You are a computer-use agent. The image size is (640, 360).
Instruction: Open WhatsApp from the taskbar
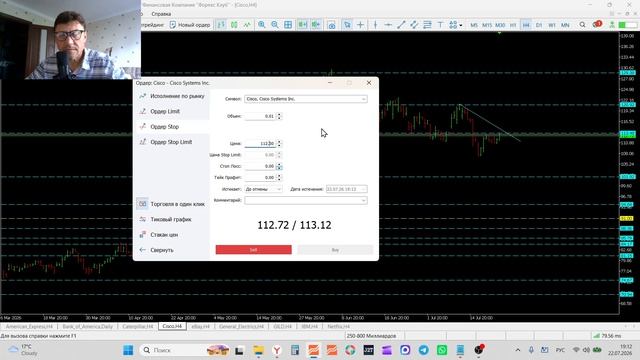pyautogui.click(x=442, y=350)
